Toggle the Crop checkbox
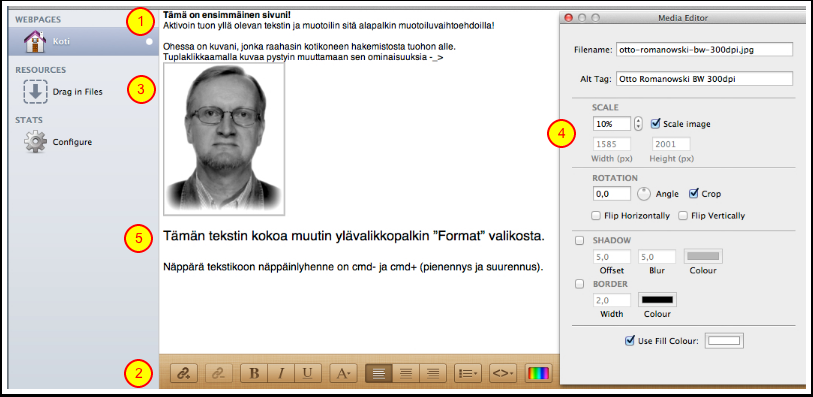Viewport: 813px width, 397px height. click(693, 194)
